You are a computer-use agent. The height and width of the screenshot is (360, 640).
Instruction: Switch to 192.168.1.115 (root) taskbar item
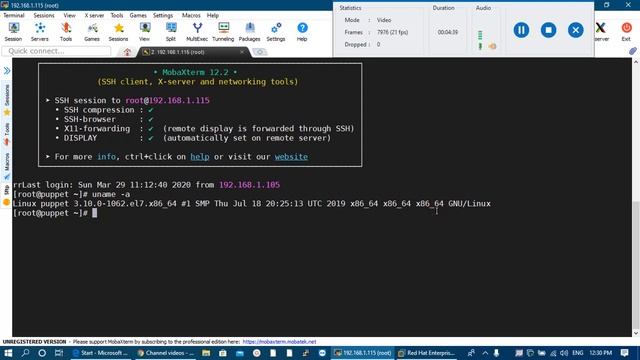point(363,353)
